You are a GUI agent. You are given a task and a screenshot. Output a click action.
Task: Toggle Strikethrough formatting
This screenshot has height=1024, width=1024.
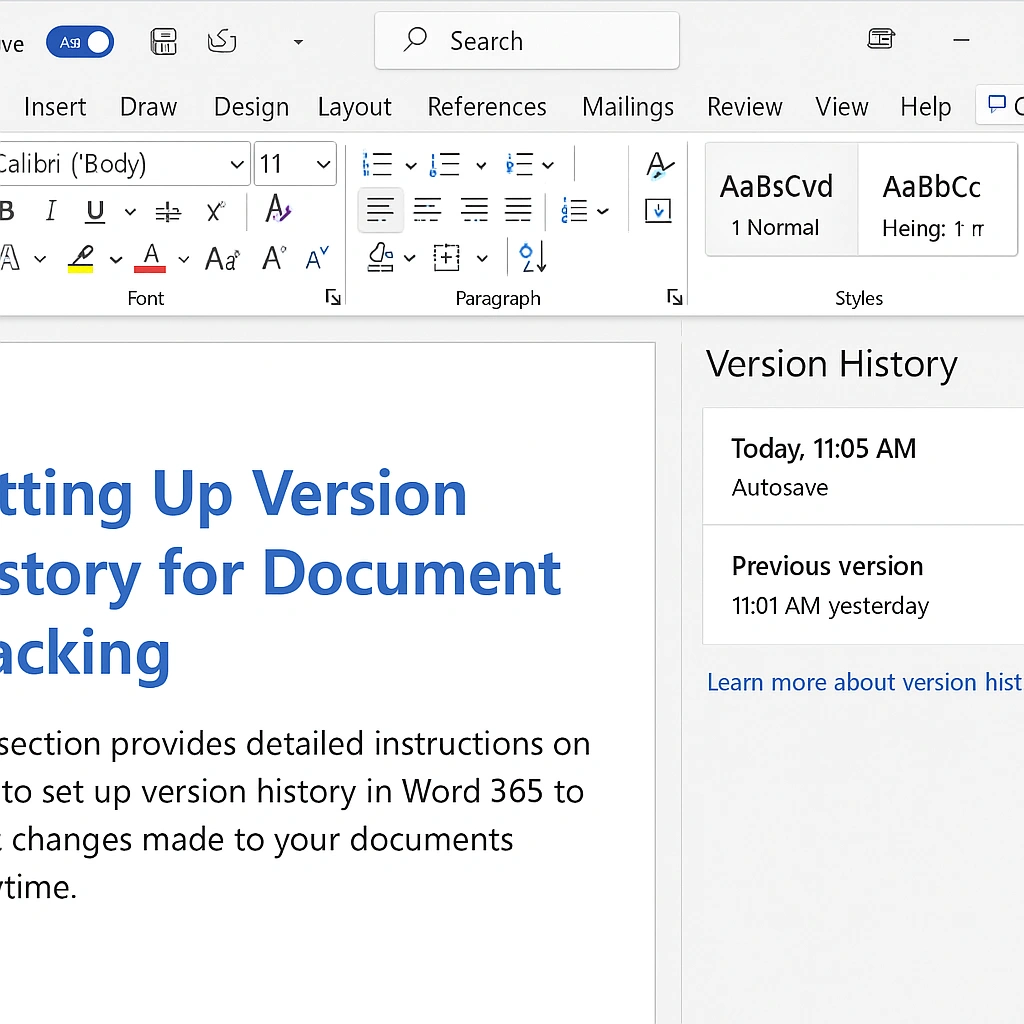click(168, 212)
